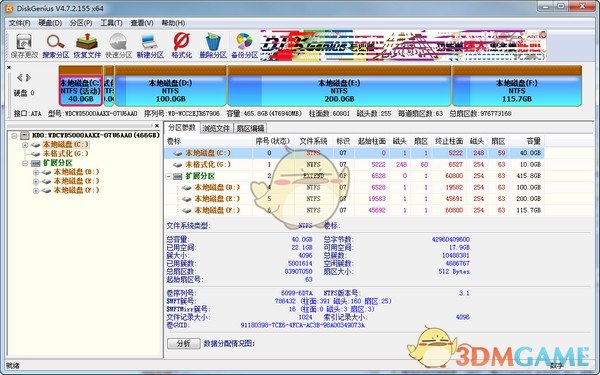Select the 格式化 format tool icon
600x375 pixels.
181,46
